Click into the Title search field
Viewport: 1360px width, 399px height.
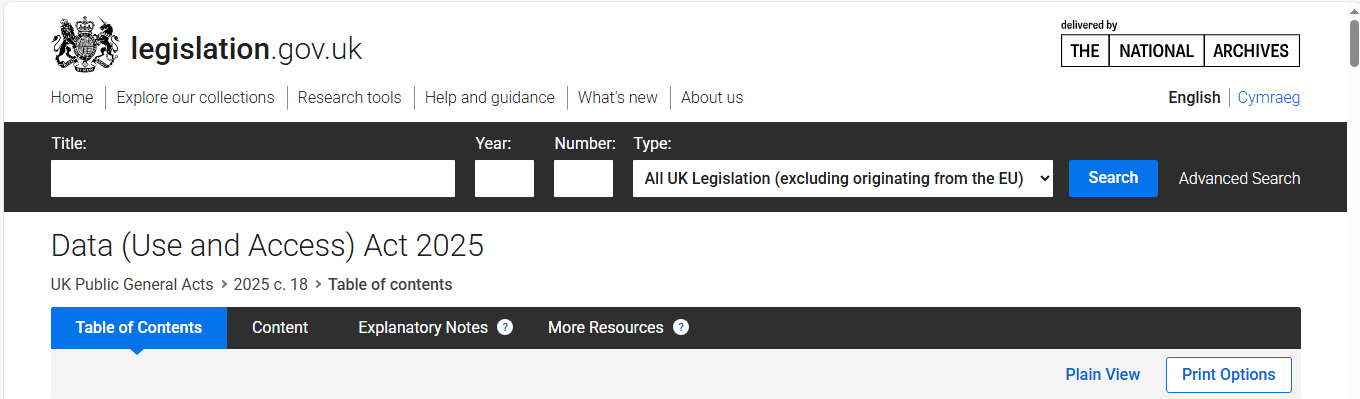(253, 178)
